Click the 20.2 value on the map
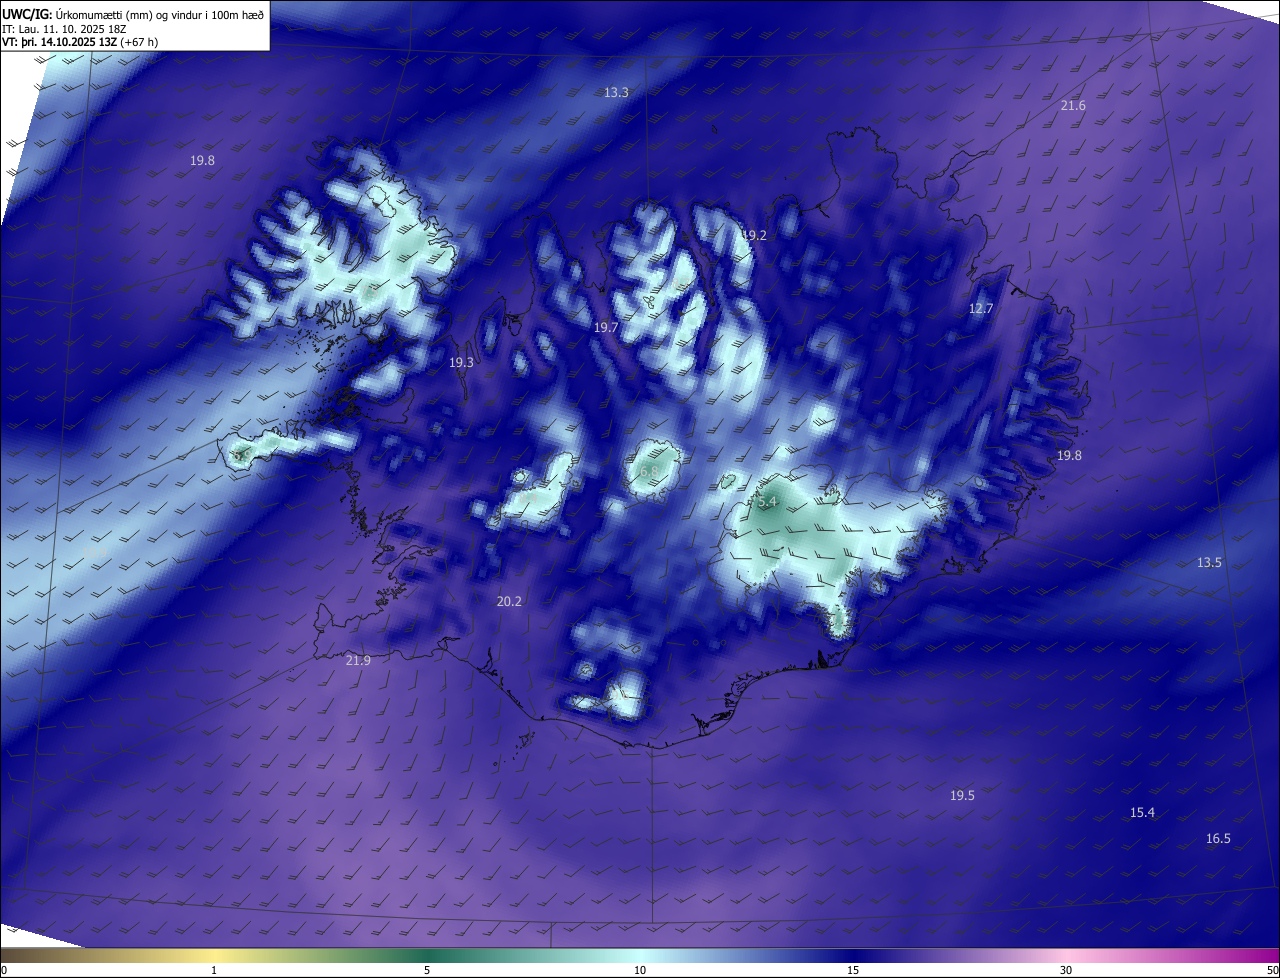The height and width of the screenshot is (978, 1280). [x=509, y=601]
